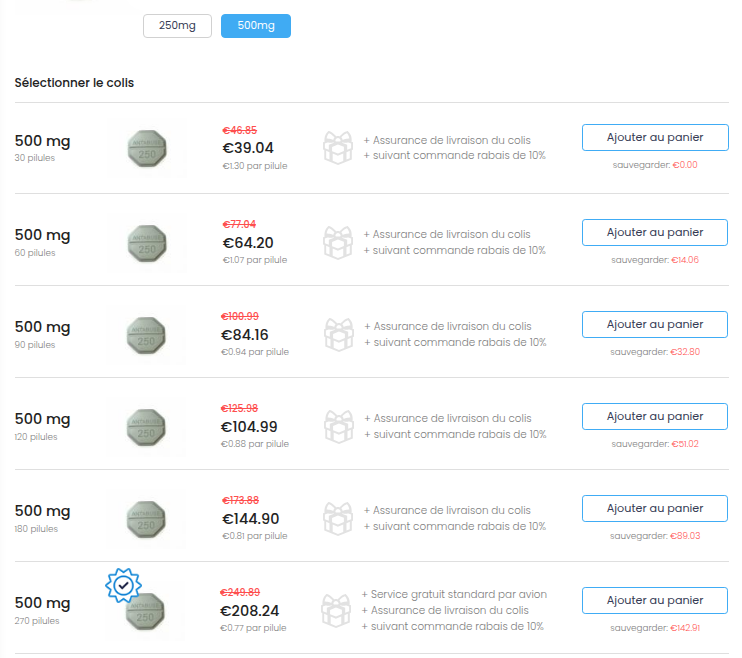The image size is (742, 658).
Task: Click the €39.04 price of 30 pilules
Action: (x=247, y=148)
